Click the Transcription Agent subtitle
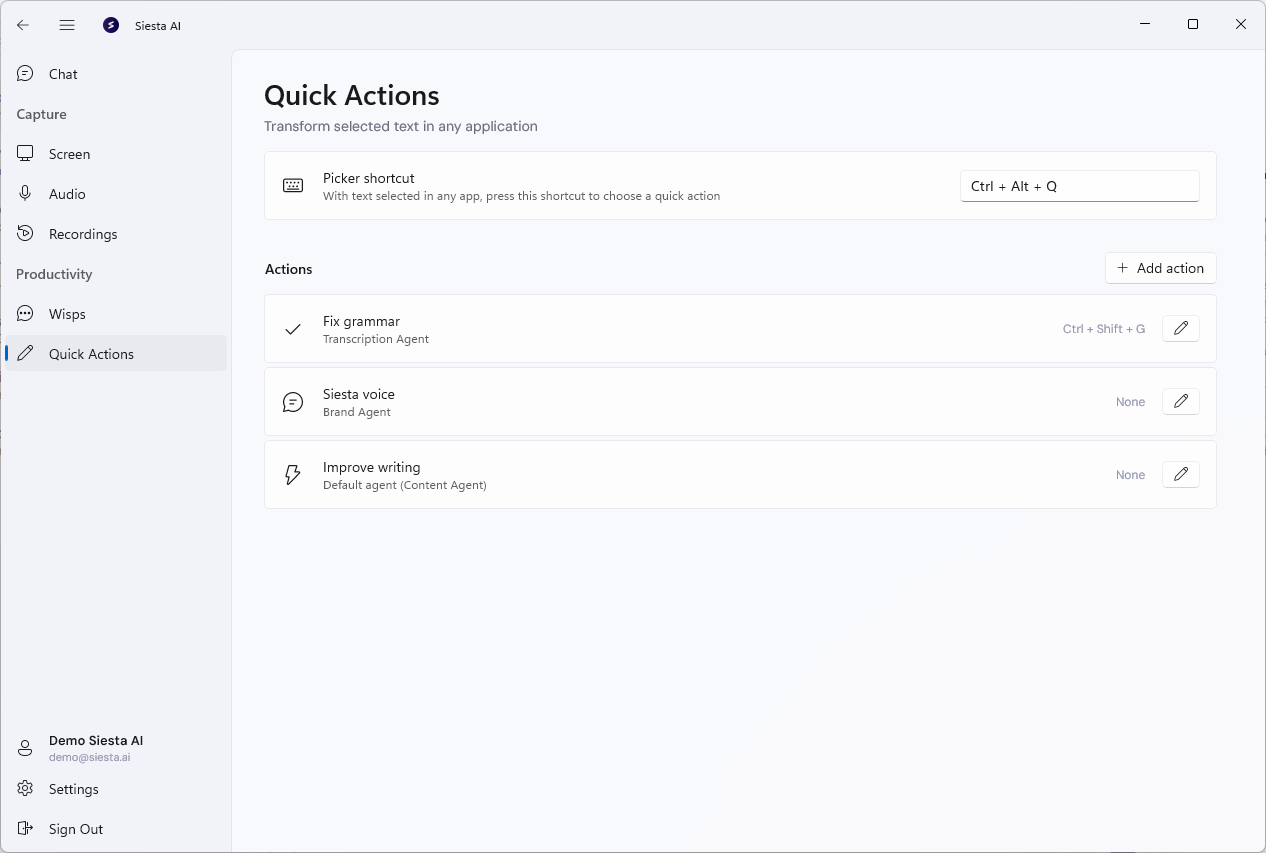The width and height of the screenshot is (1266, 853). (x=376, y=339)
